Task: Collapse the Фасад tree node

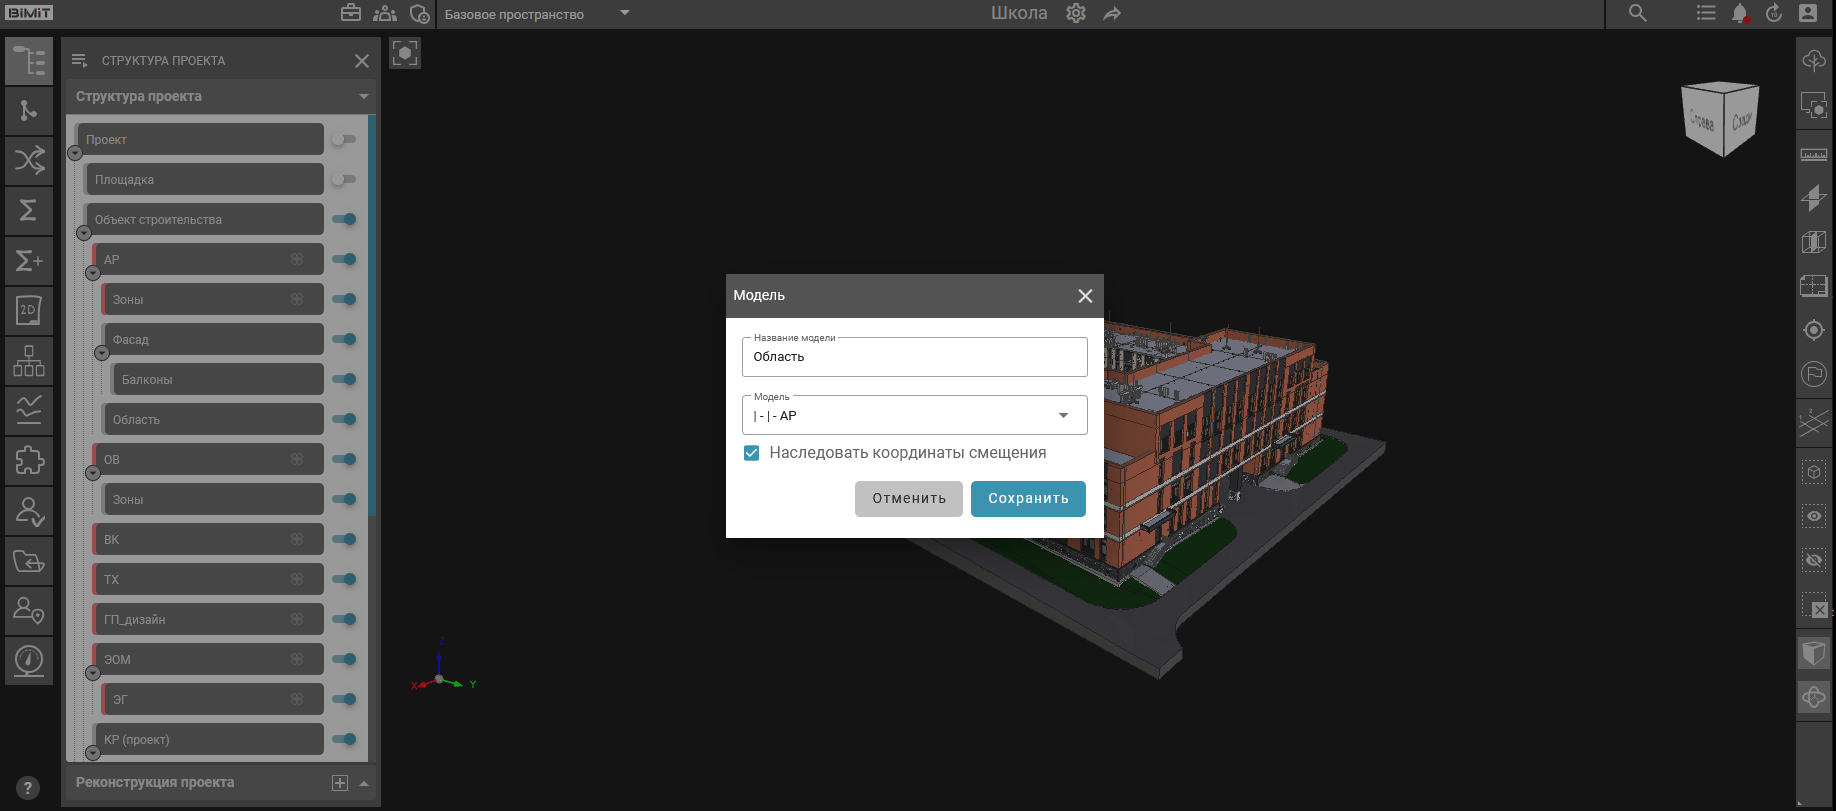Action: pyautogui.click(x=101, y=353)
